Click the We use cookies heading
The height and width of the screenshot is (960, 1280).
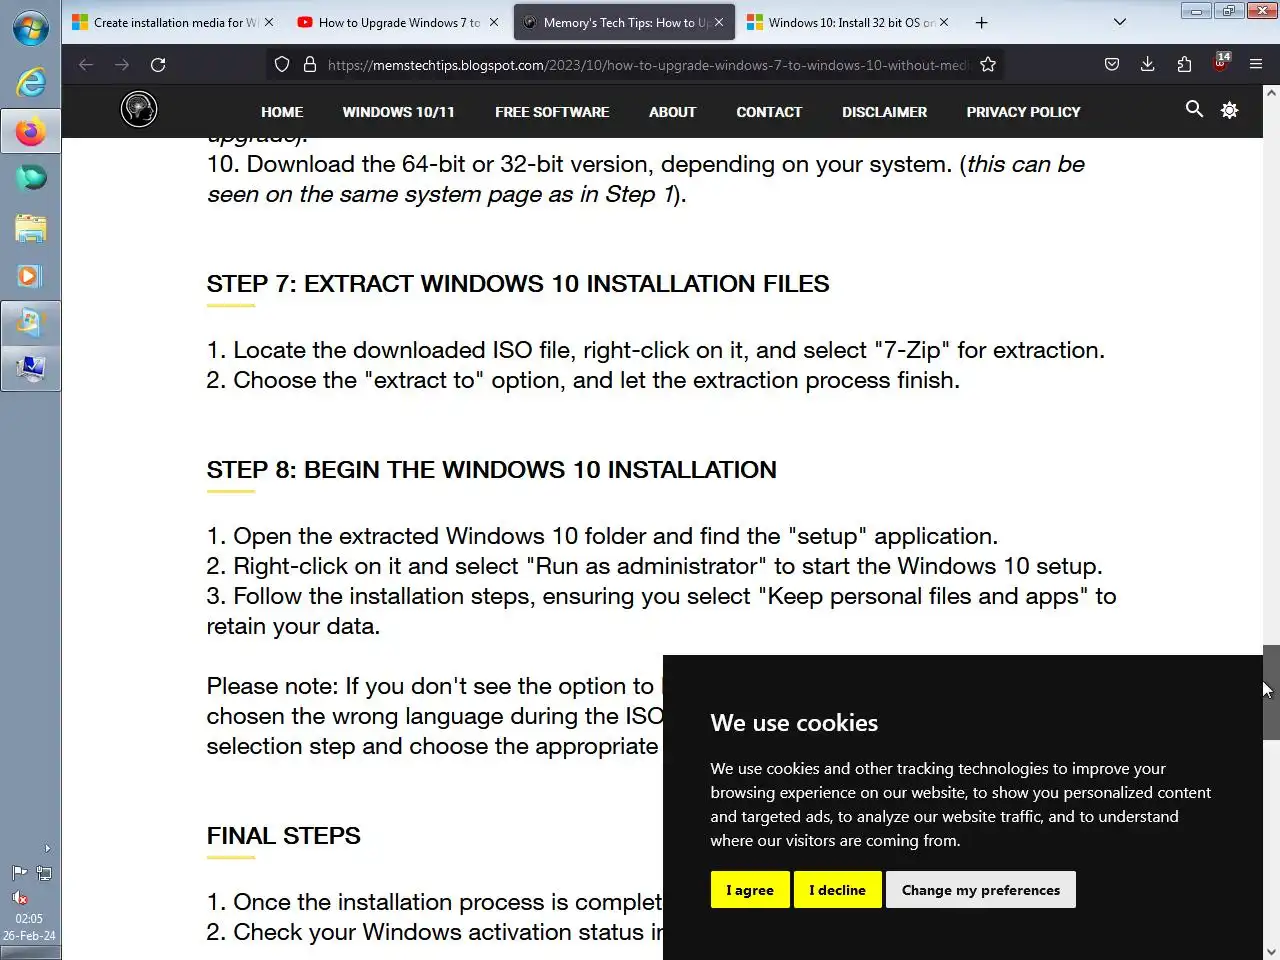(x=794, y=723)
